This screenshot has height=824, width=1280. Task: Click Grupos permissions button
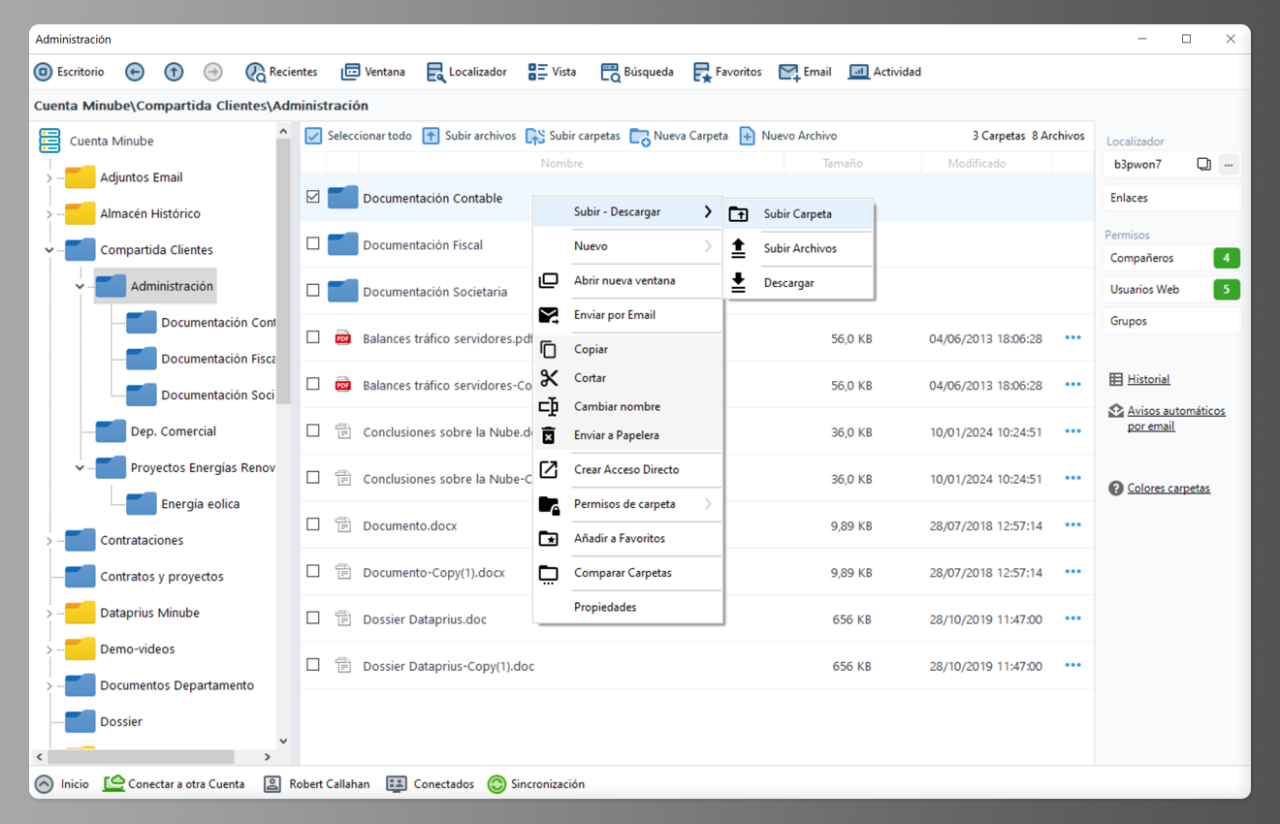click(1173, 322)
